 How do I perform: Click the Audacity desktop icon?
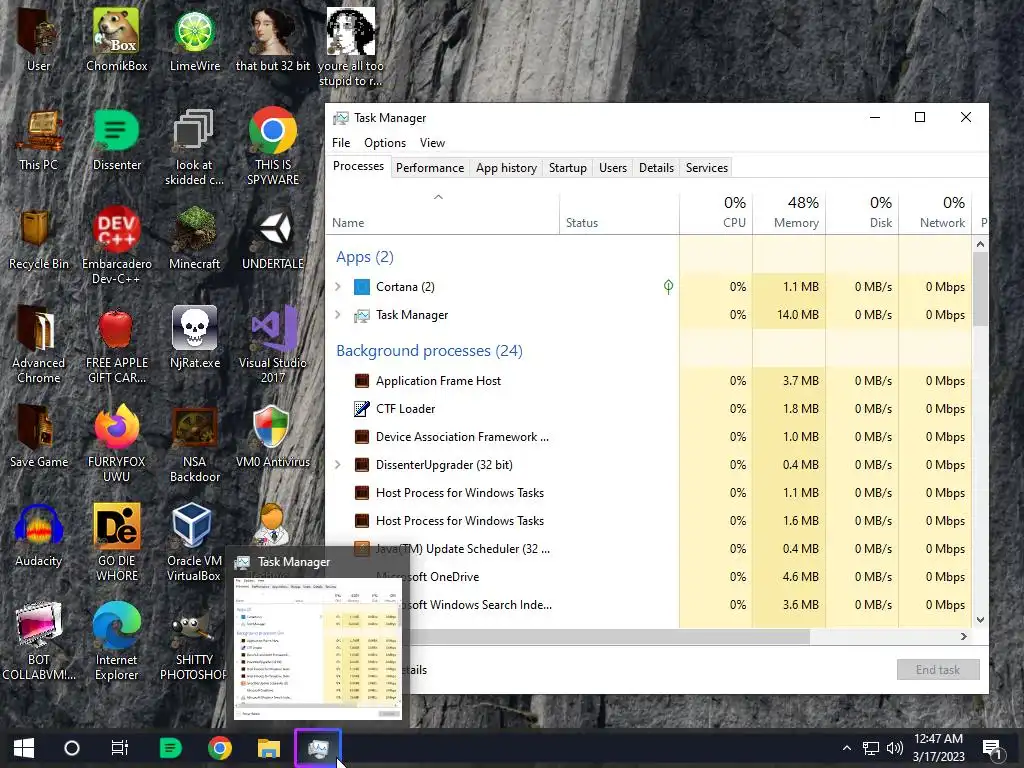(39, 536)
